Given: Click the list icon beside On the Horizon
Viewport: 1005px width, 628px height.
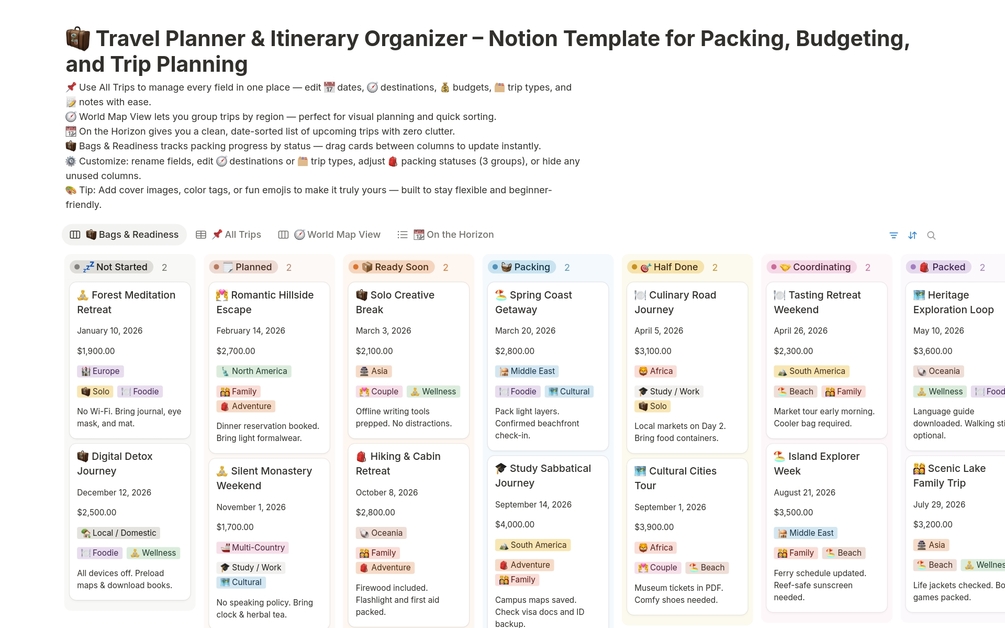Looking at the screenshot, I should coord(402,235).
